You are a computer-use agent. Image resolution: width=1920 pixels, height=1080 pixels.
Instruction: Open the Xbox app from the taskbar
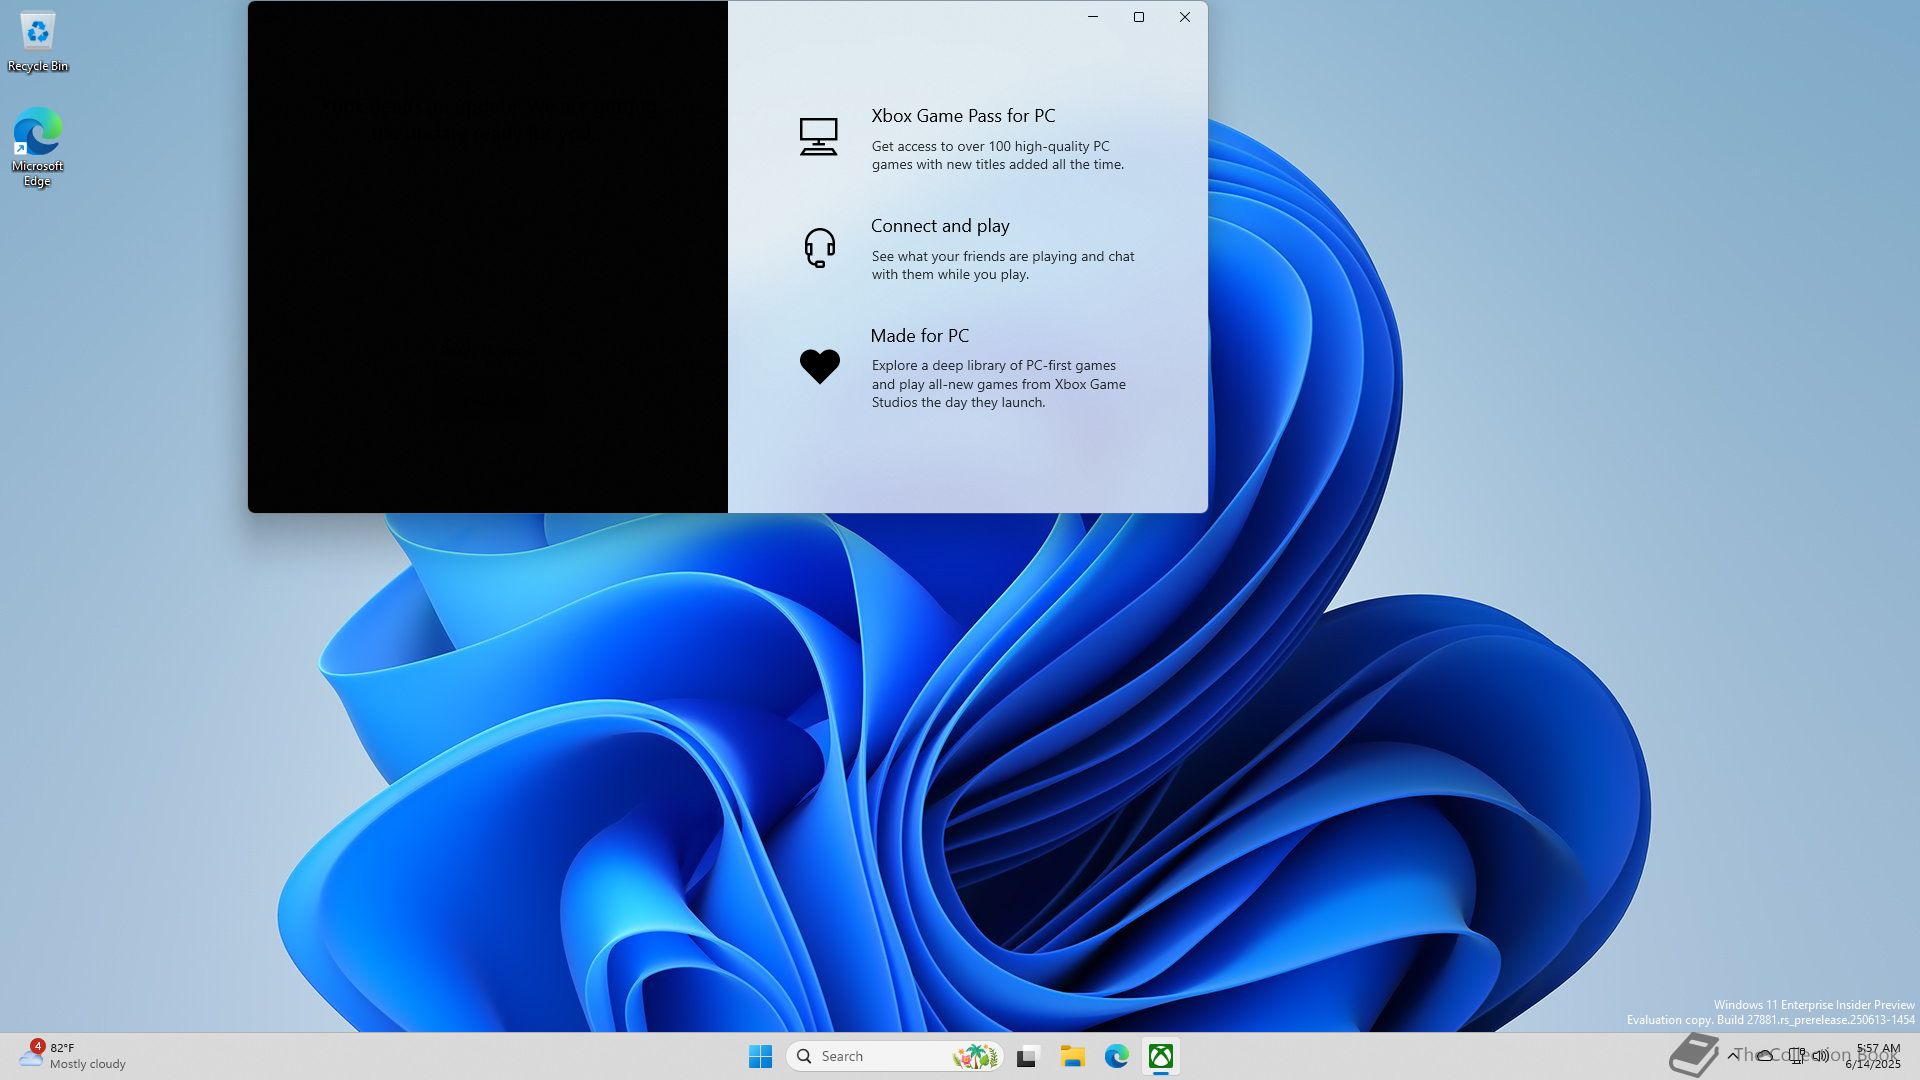point(1160,1056)
